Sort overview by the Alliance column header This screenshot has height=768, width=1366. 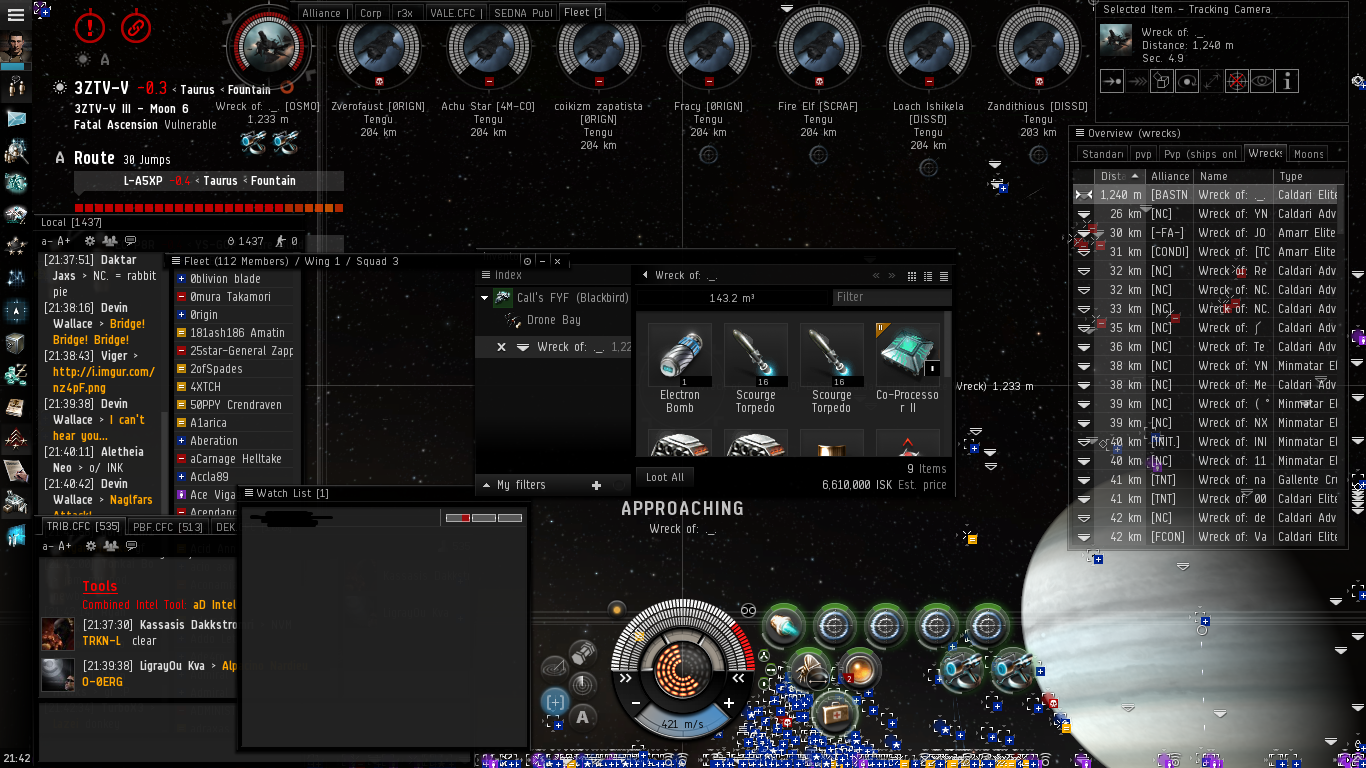[x=1170, y=176]
